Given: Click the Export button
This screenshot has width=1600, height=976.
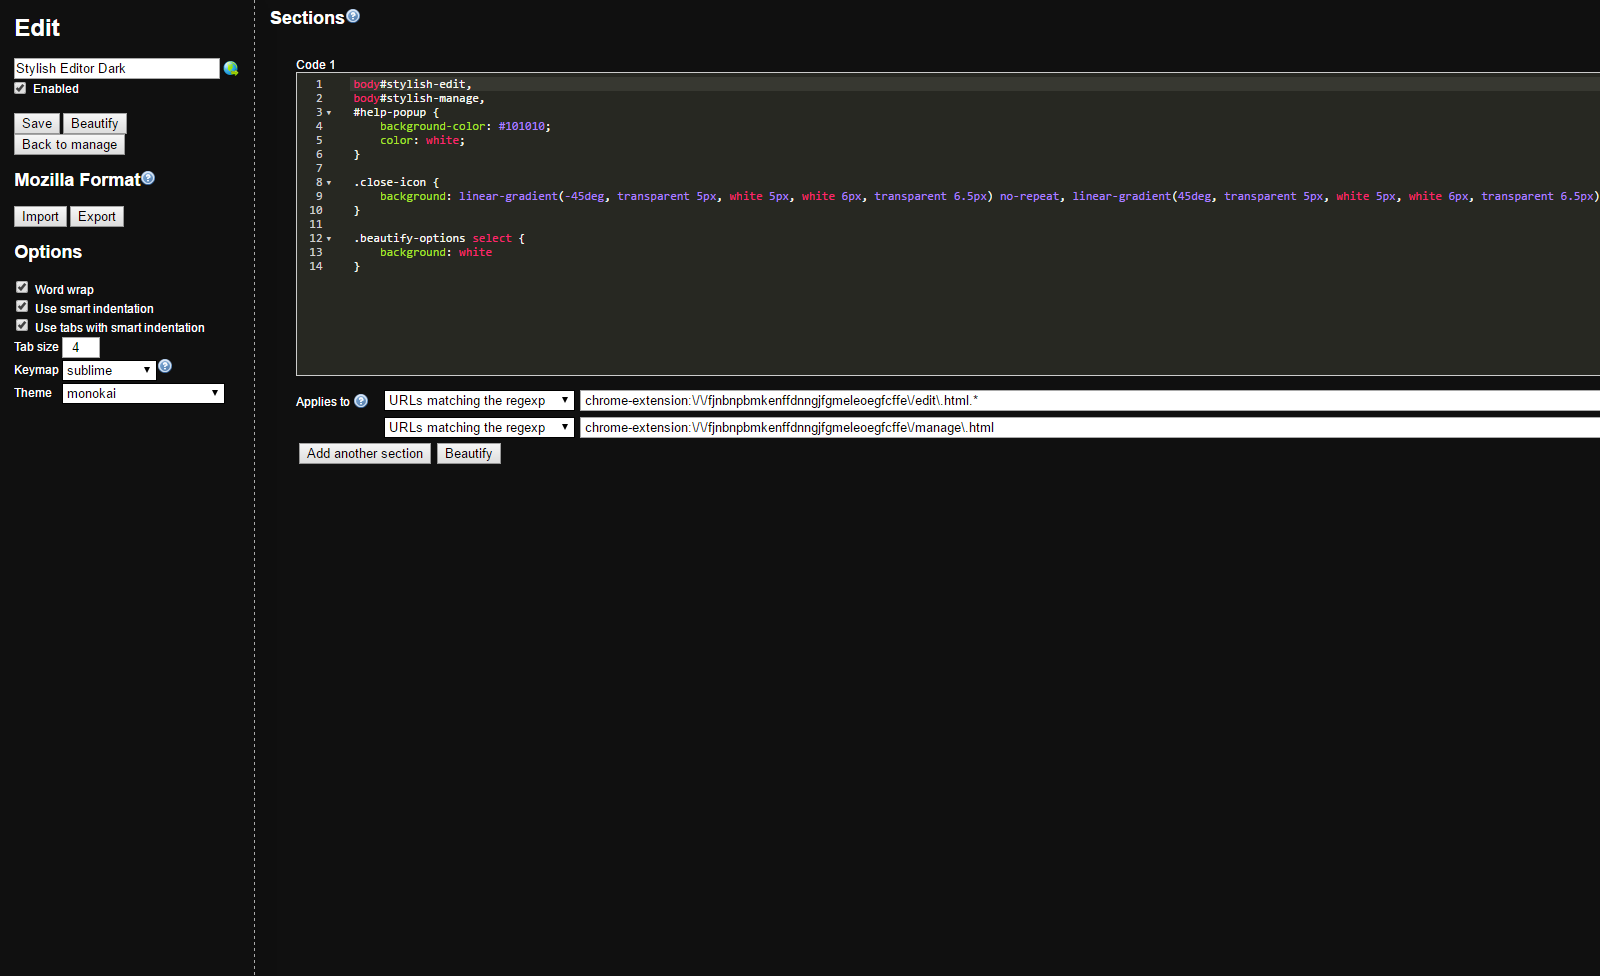Looking at the screenshot, I should pyautogui.click(x=97, y=216).
